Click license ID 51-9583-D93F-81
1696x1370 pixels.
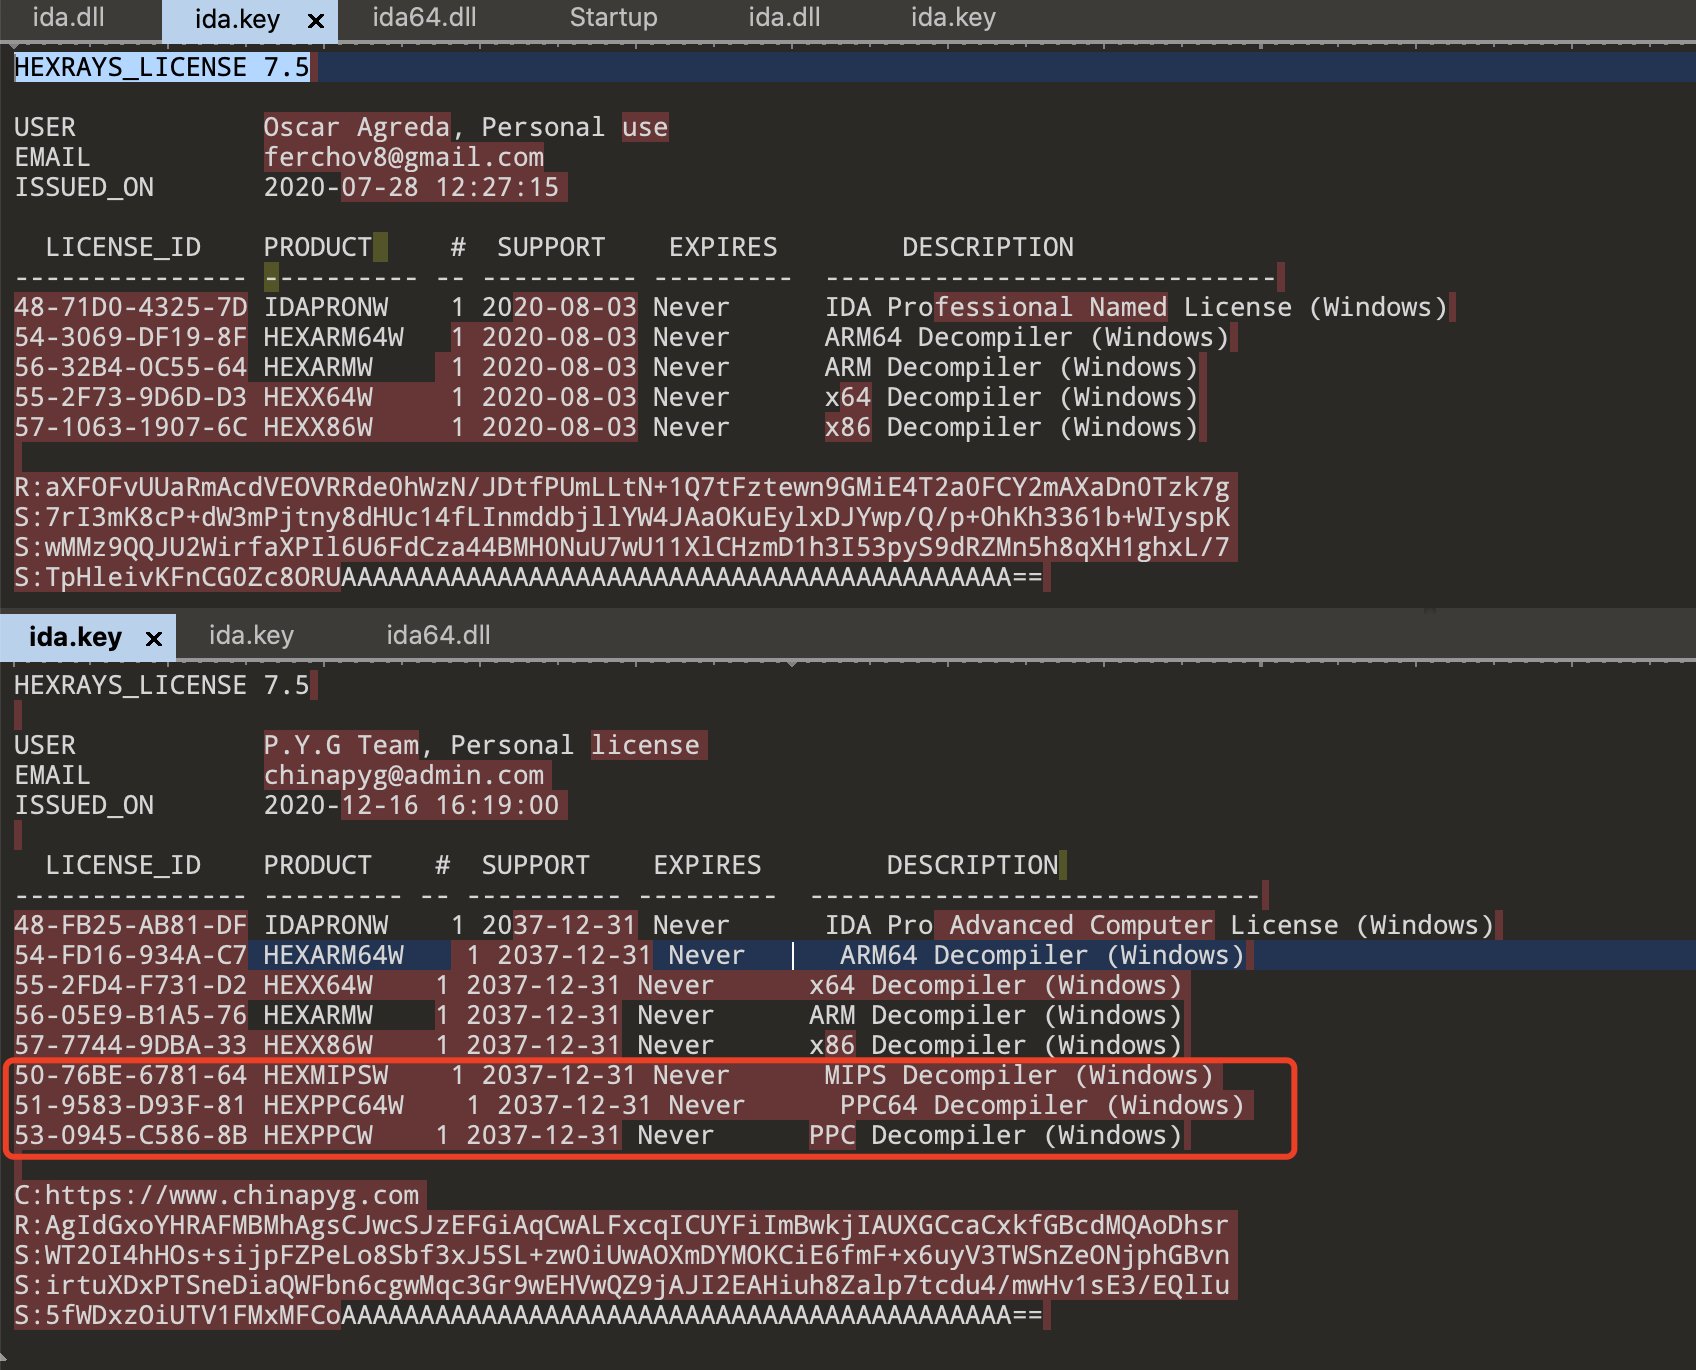click(x=130, y=1105)
